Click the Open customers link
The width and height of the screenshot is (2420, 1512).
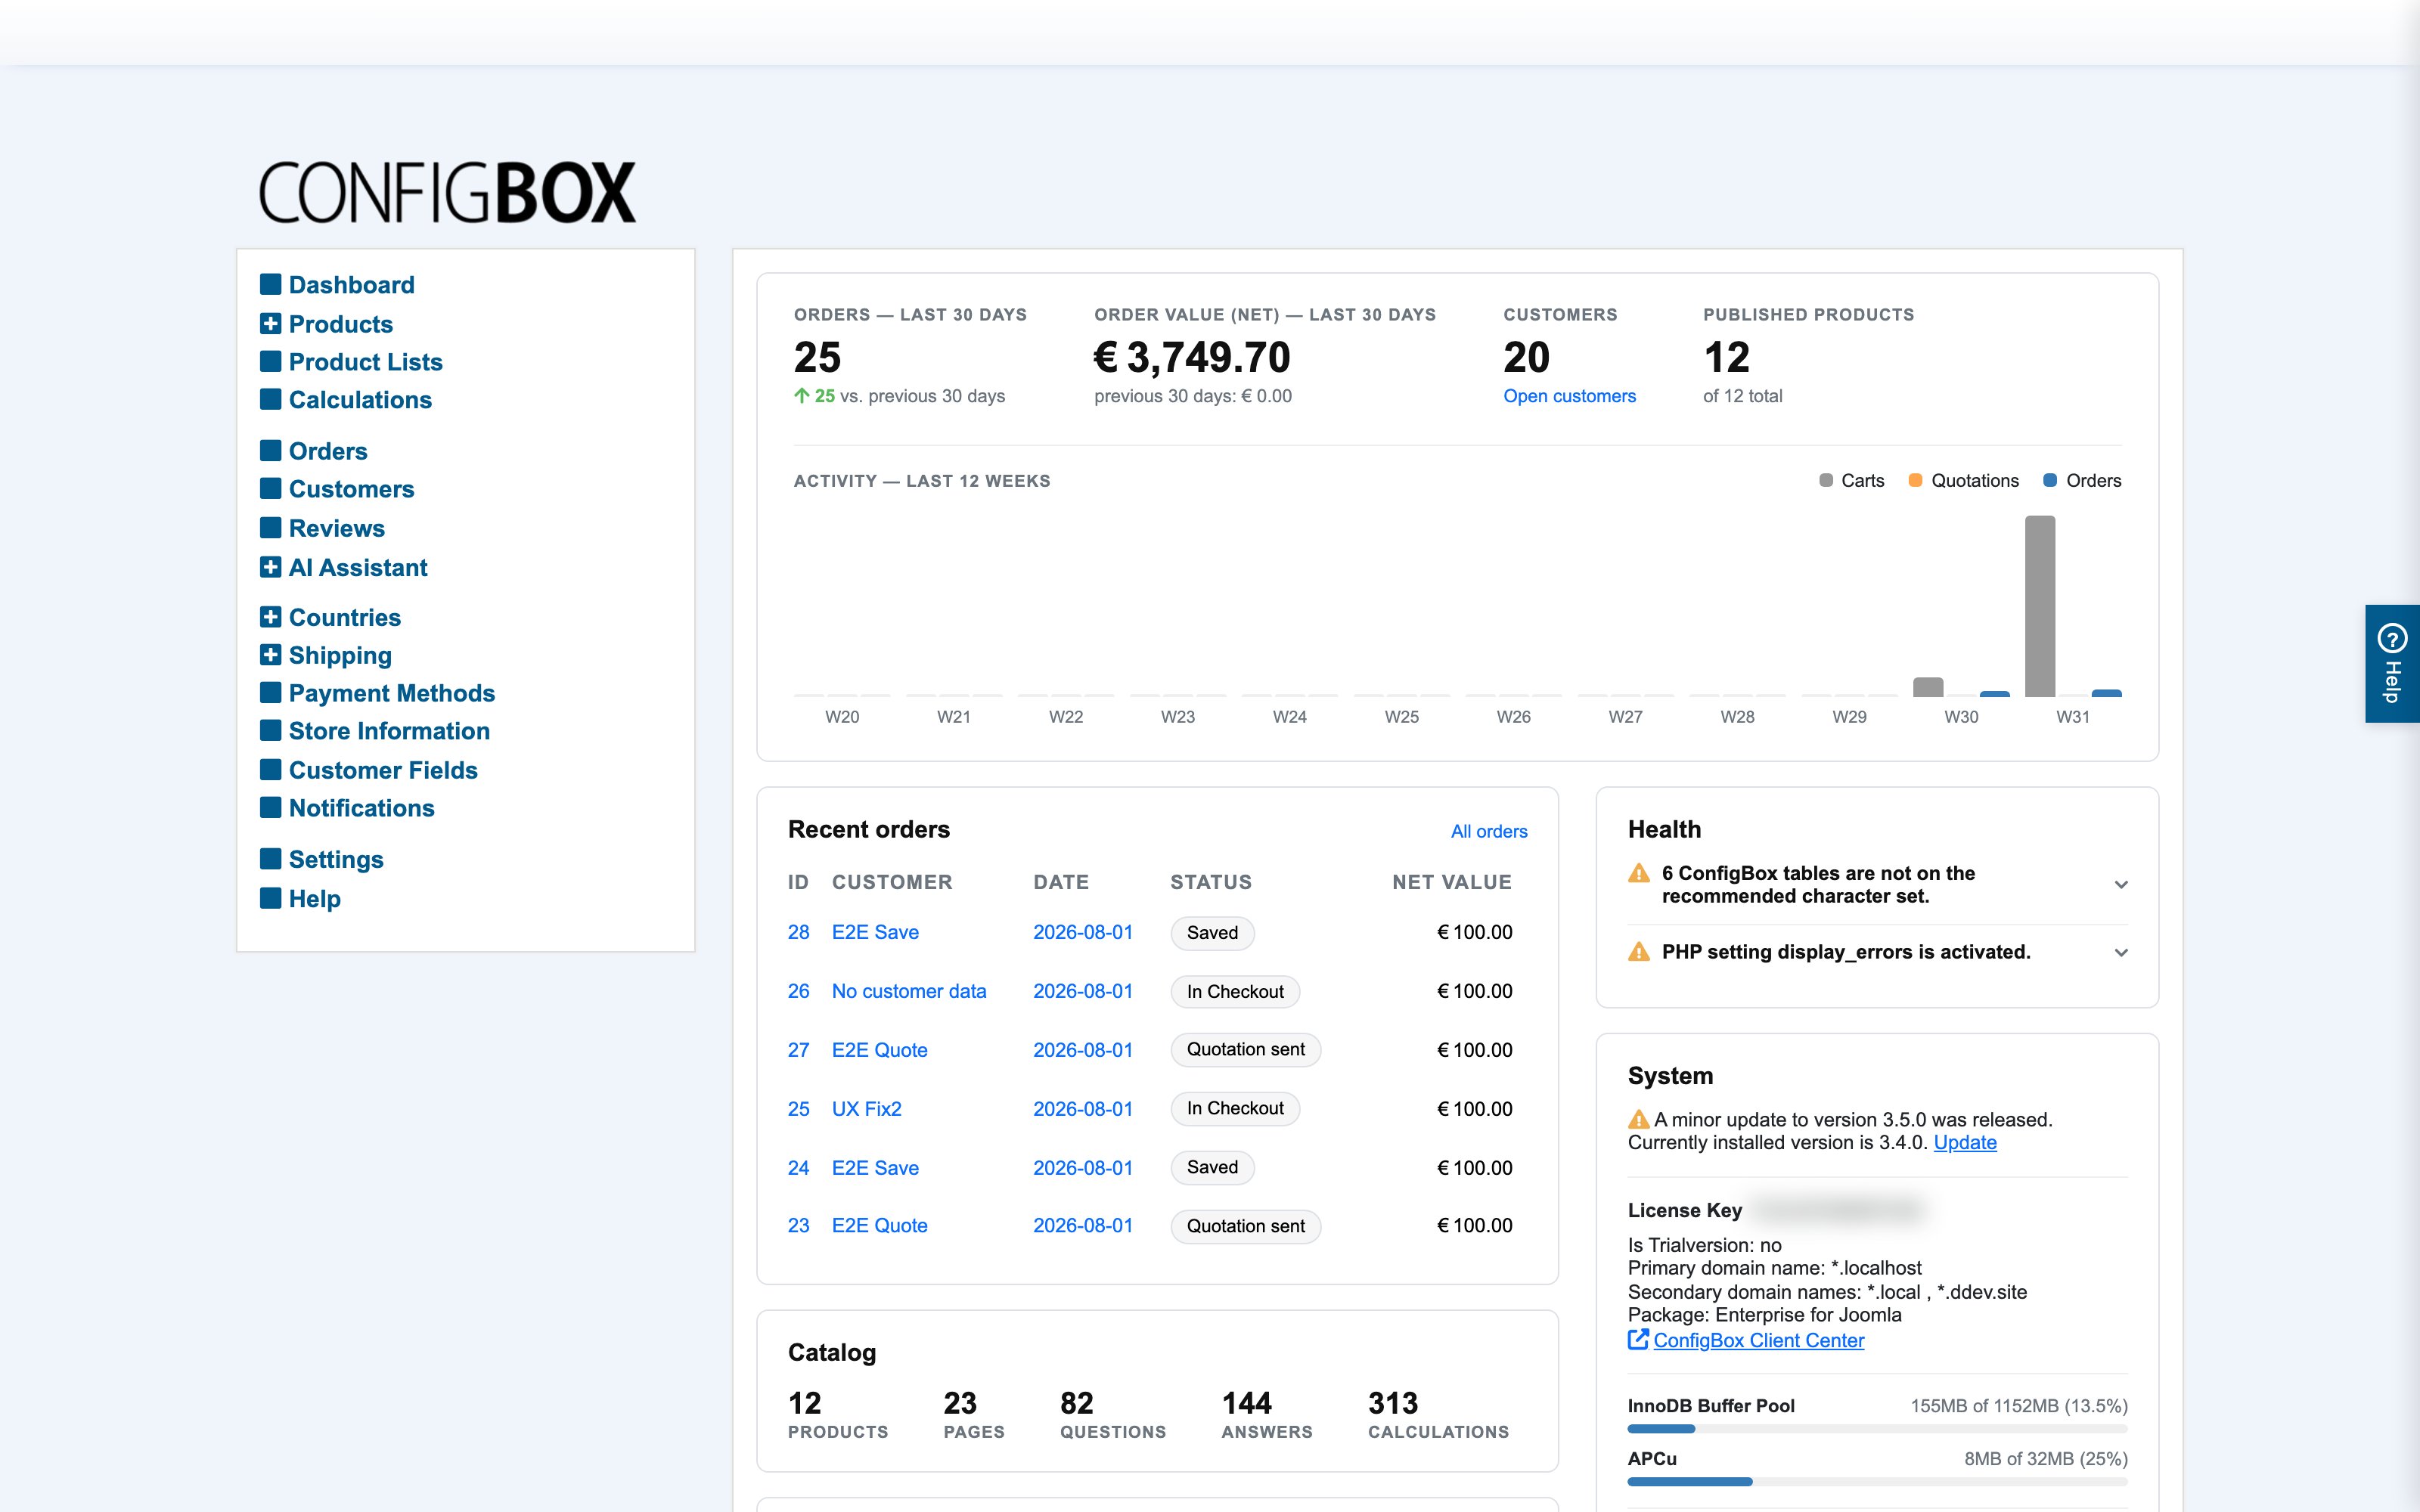(x=1569, y=396)
